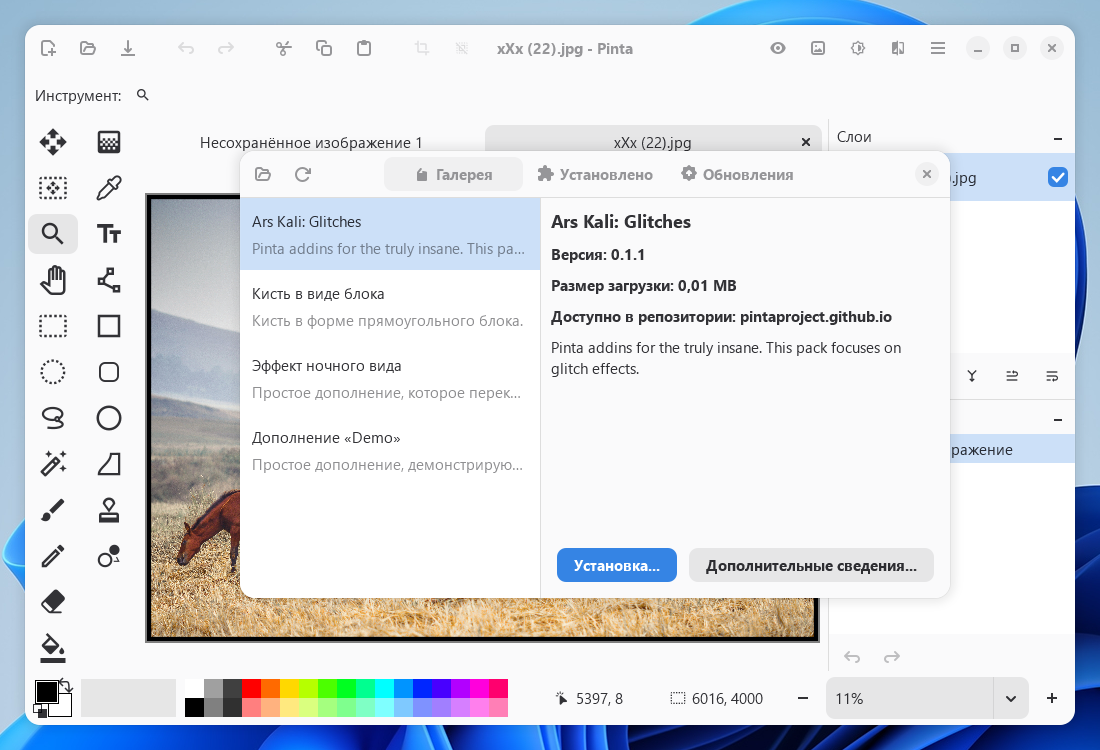Screen dimensions: 1100x750
Task: Open the main hamburger menu
Action: point(937,48)
